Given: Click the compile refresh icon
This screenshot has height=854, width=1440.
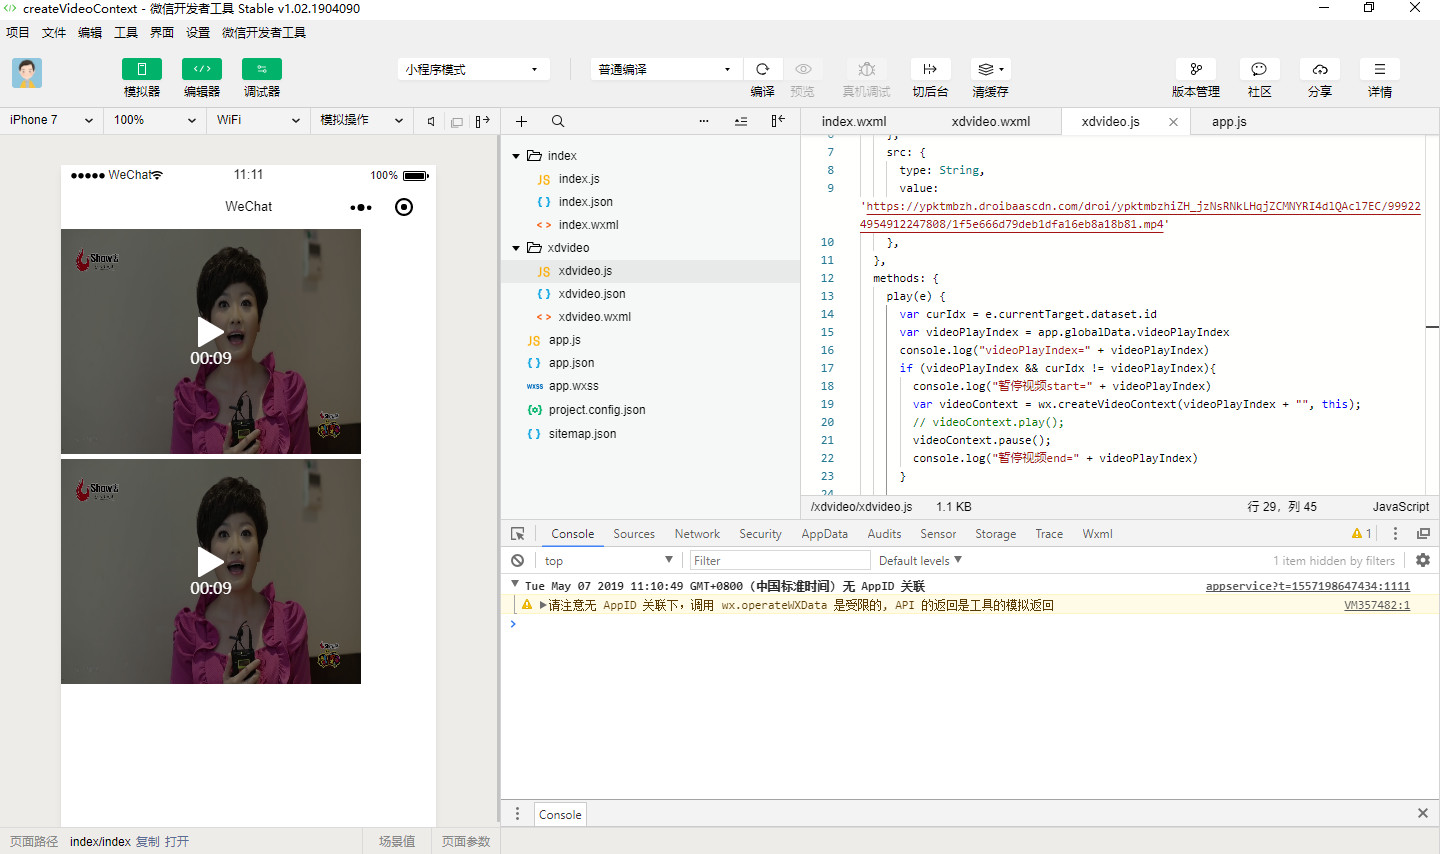Looking at the screenshot, I should (x=762, y=69).
